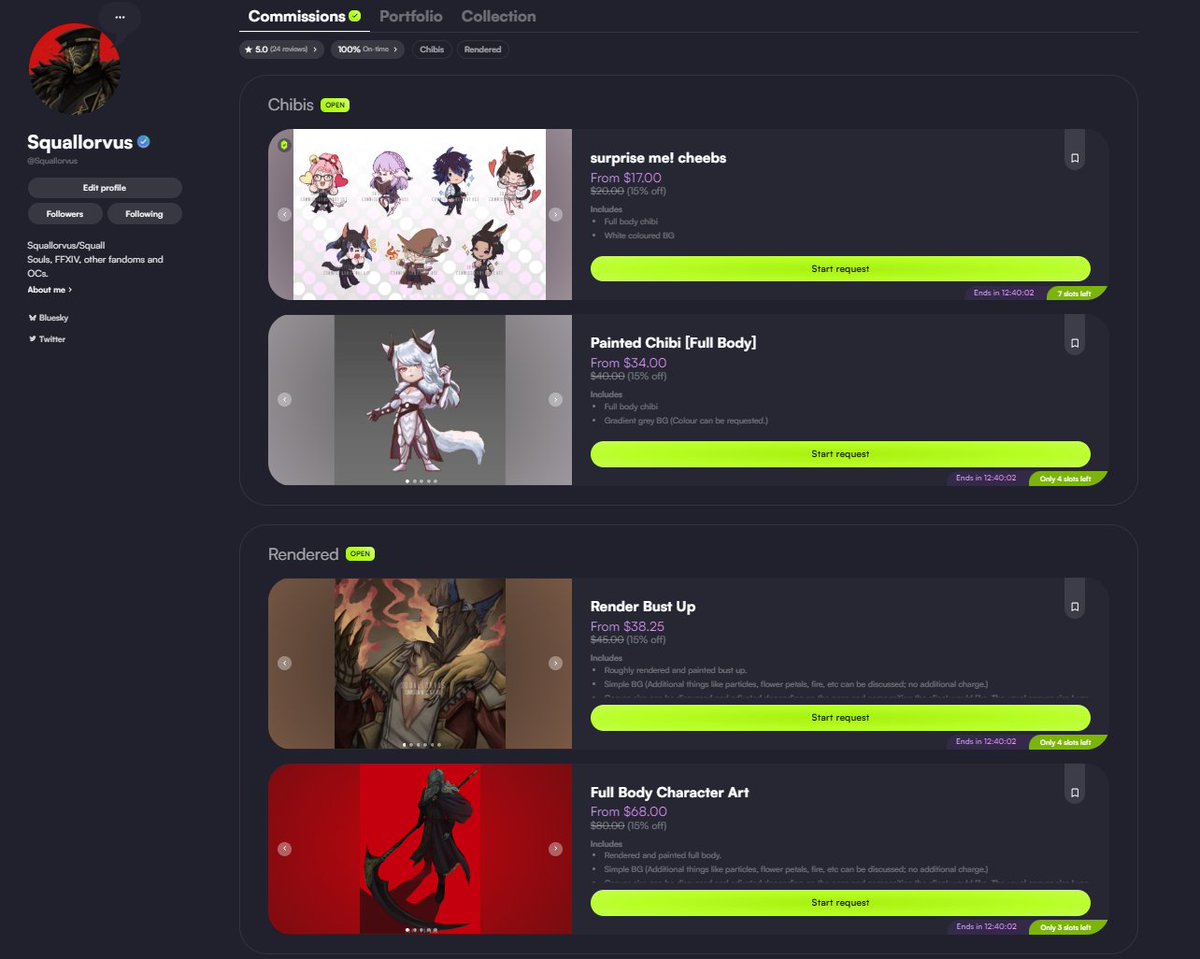Show next image on surprise me! cheebs
The image size is (1200, 959).
[556, 214]
